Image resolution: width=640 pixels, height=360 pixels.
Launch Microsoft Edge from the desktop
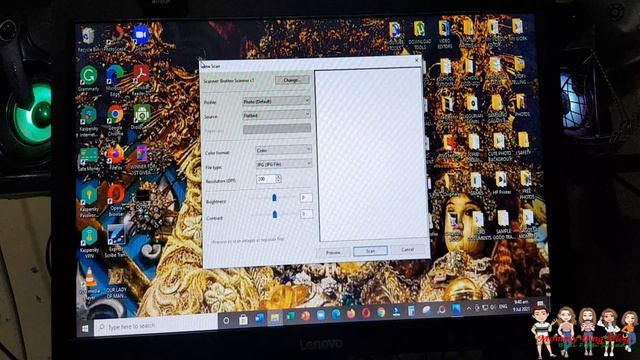[115, 80]
